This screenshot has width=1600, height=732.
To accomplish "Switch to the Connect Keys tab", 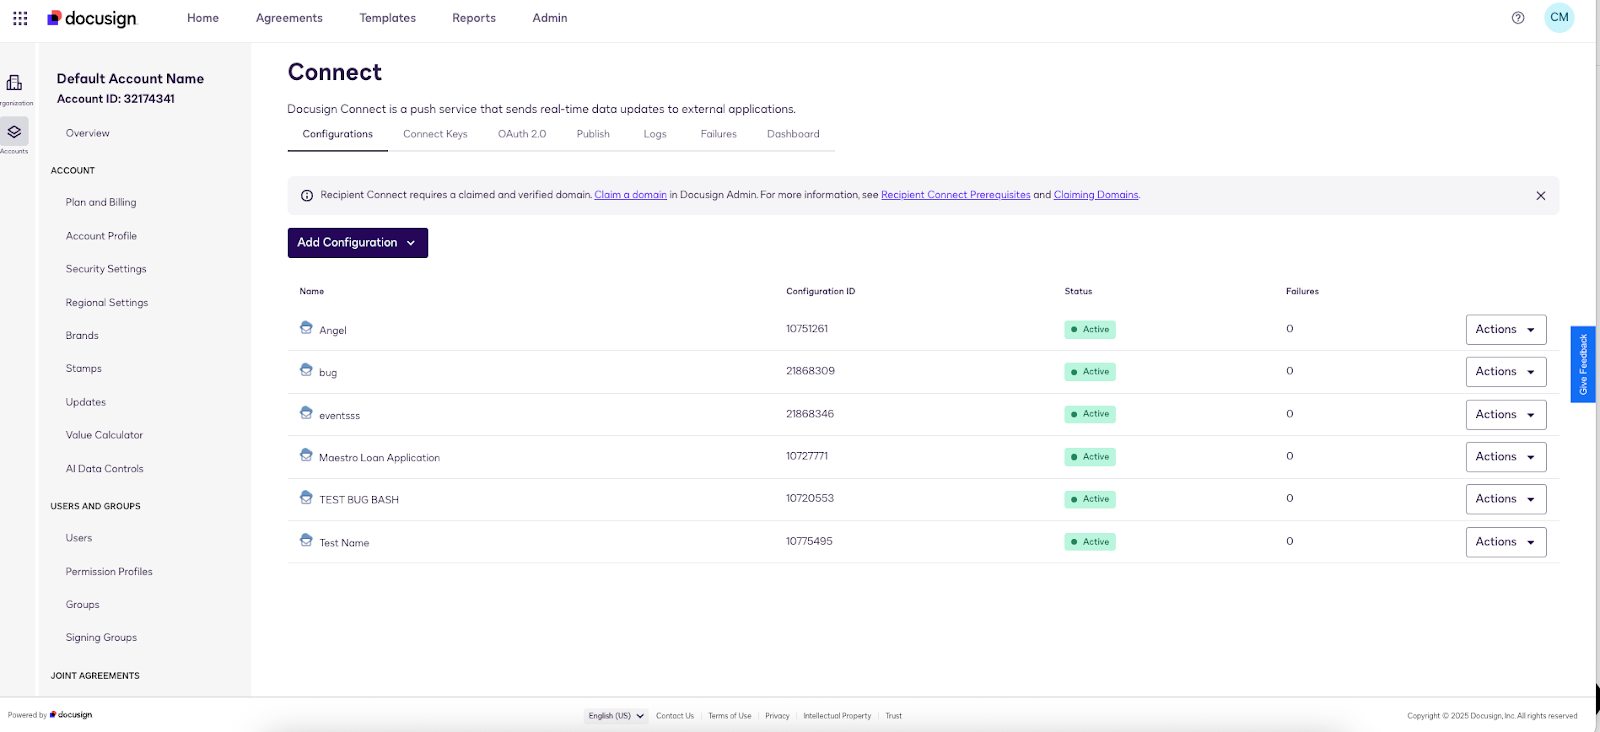I will 435,134.
